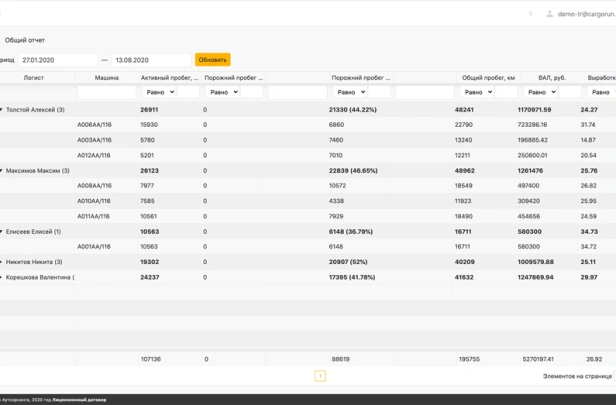Collapse the Елисеев Елисей group

tap(2, 232)
